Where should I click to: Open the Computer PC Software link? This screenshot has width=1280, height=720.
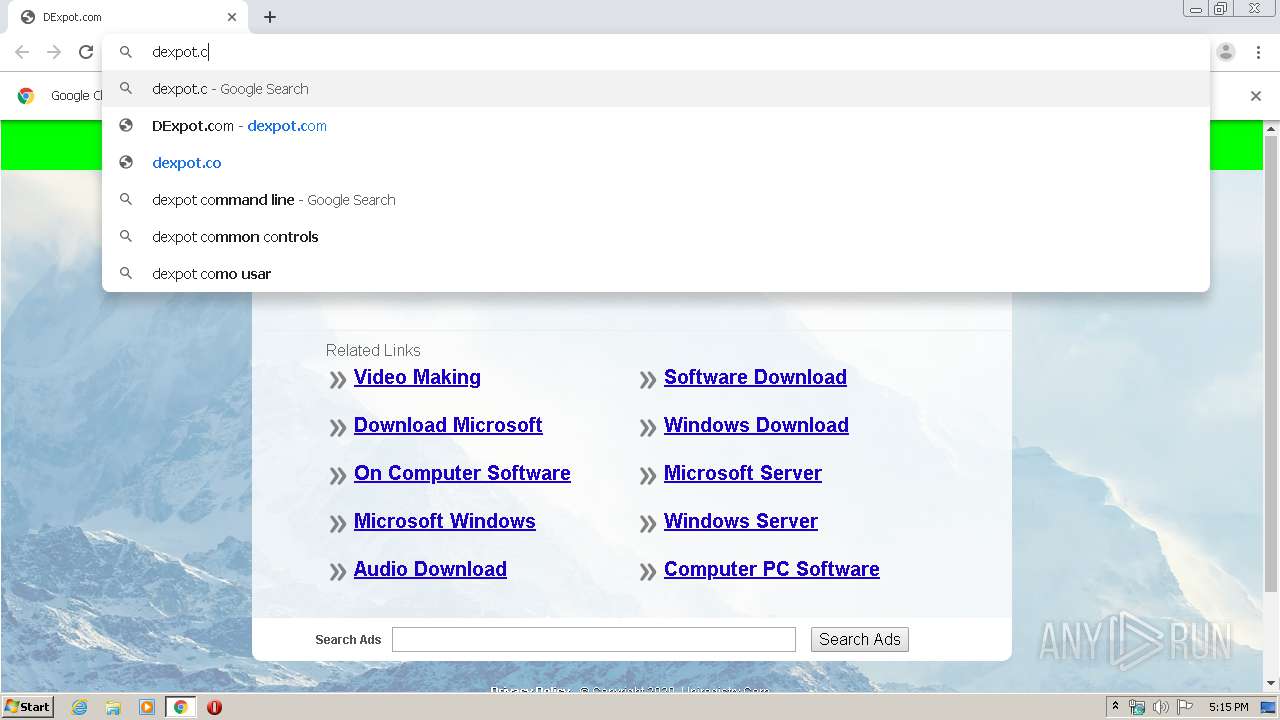[x=772, y=569]
